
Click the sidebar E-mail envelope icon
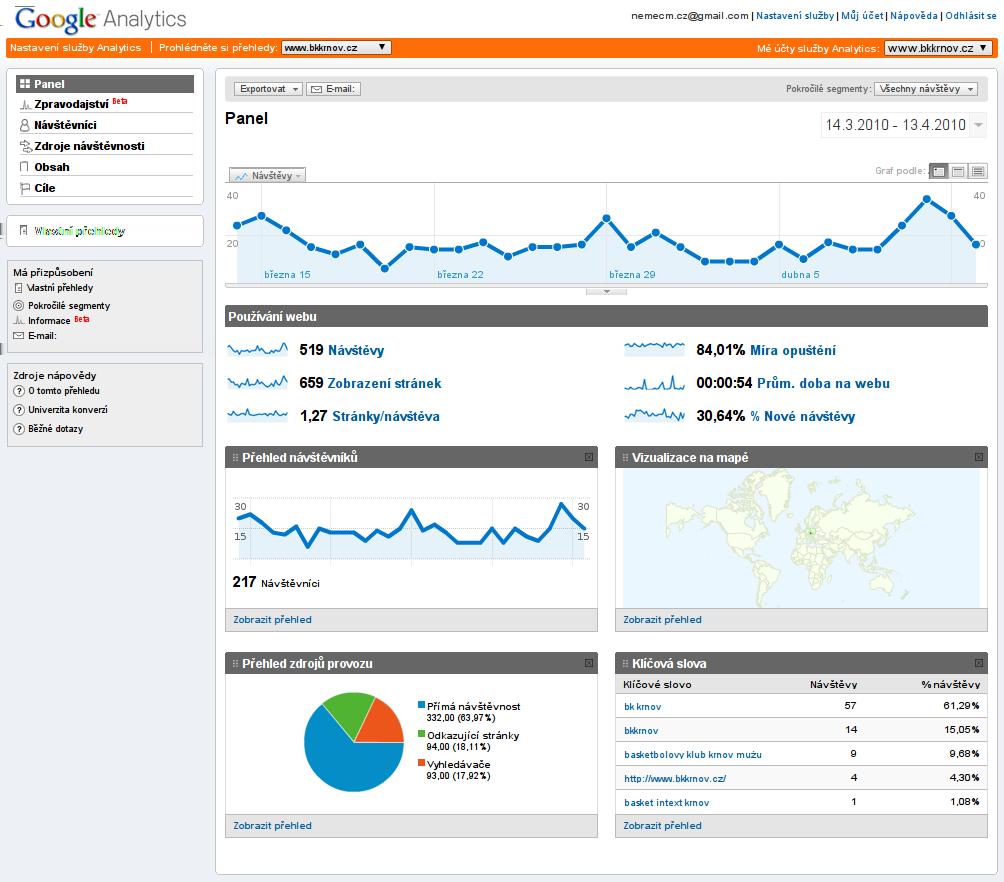point(19,336)
